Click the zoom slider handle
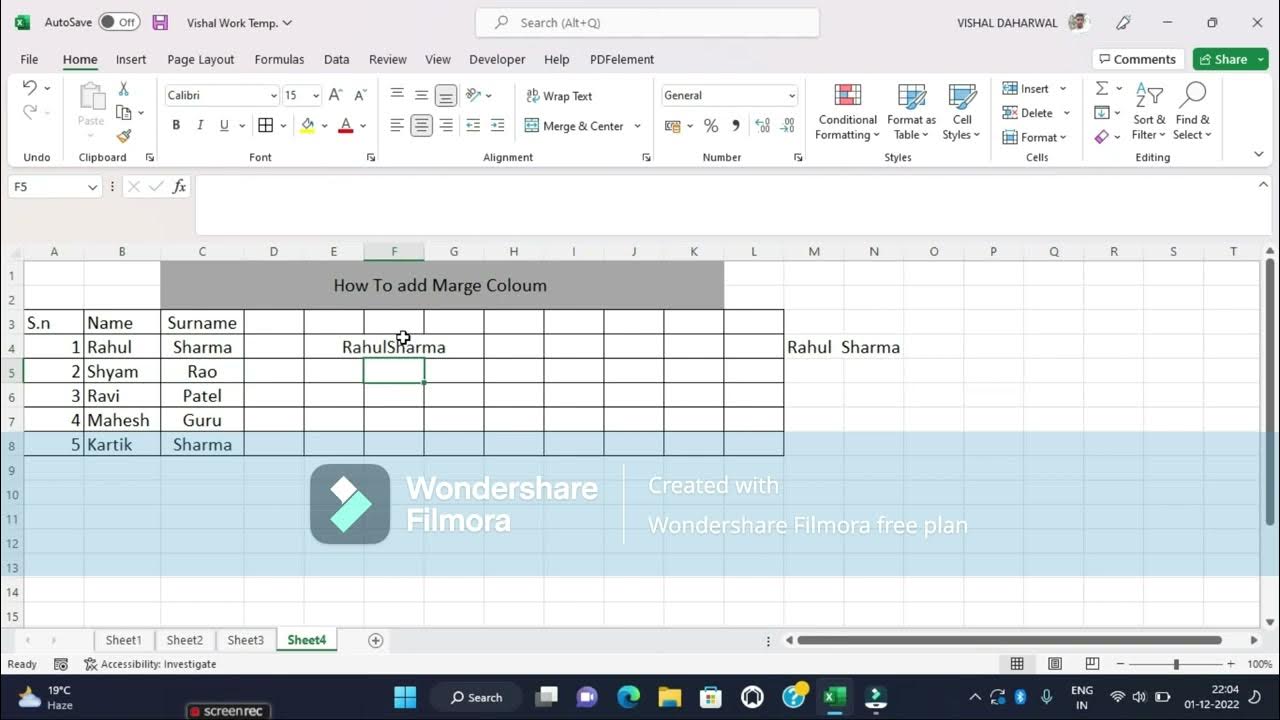Screen dimensions: 1280x720 (1176, 664)
